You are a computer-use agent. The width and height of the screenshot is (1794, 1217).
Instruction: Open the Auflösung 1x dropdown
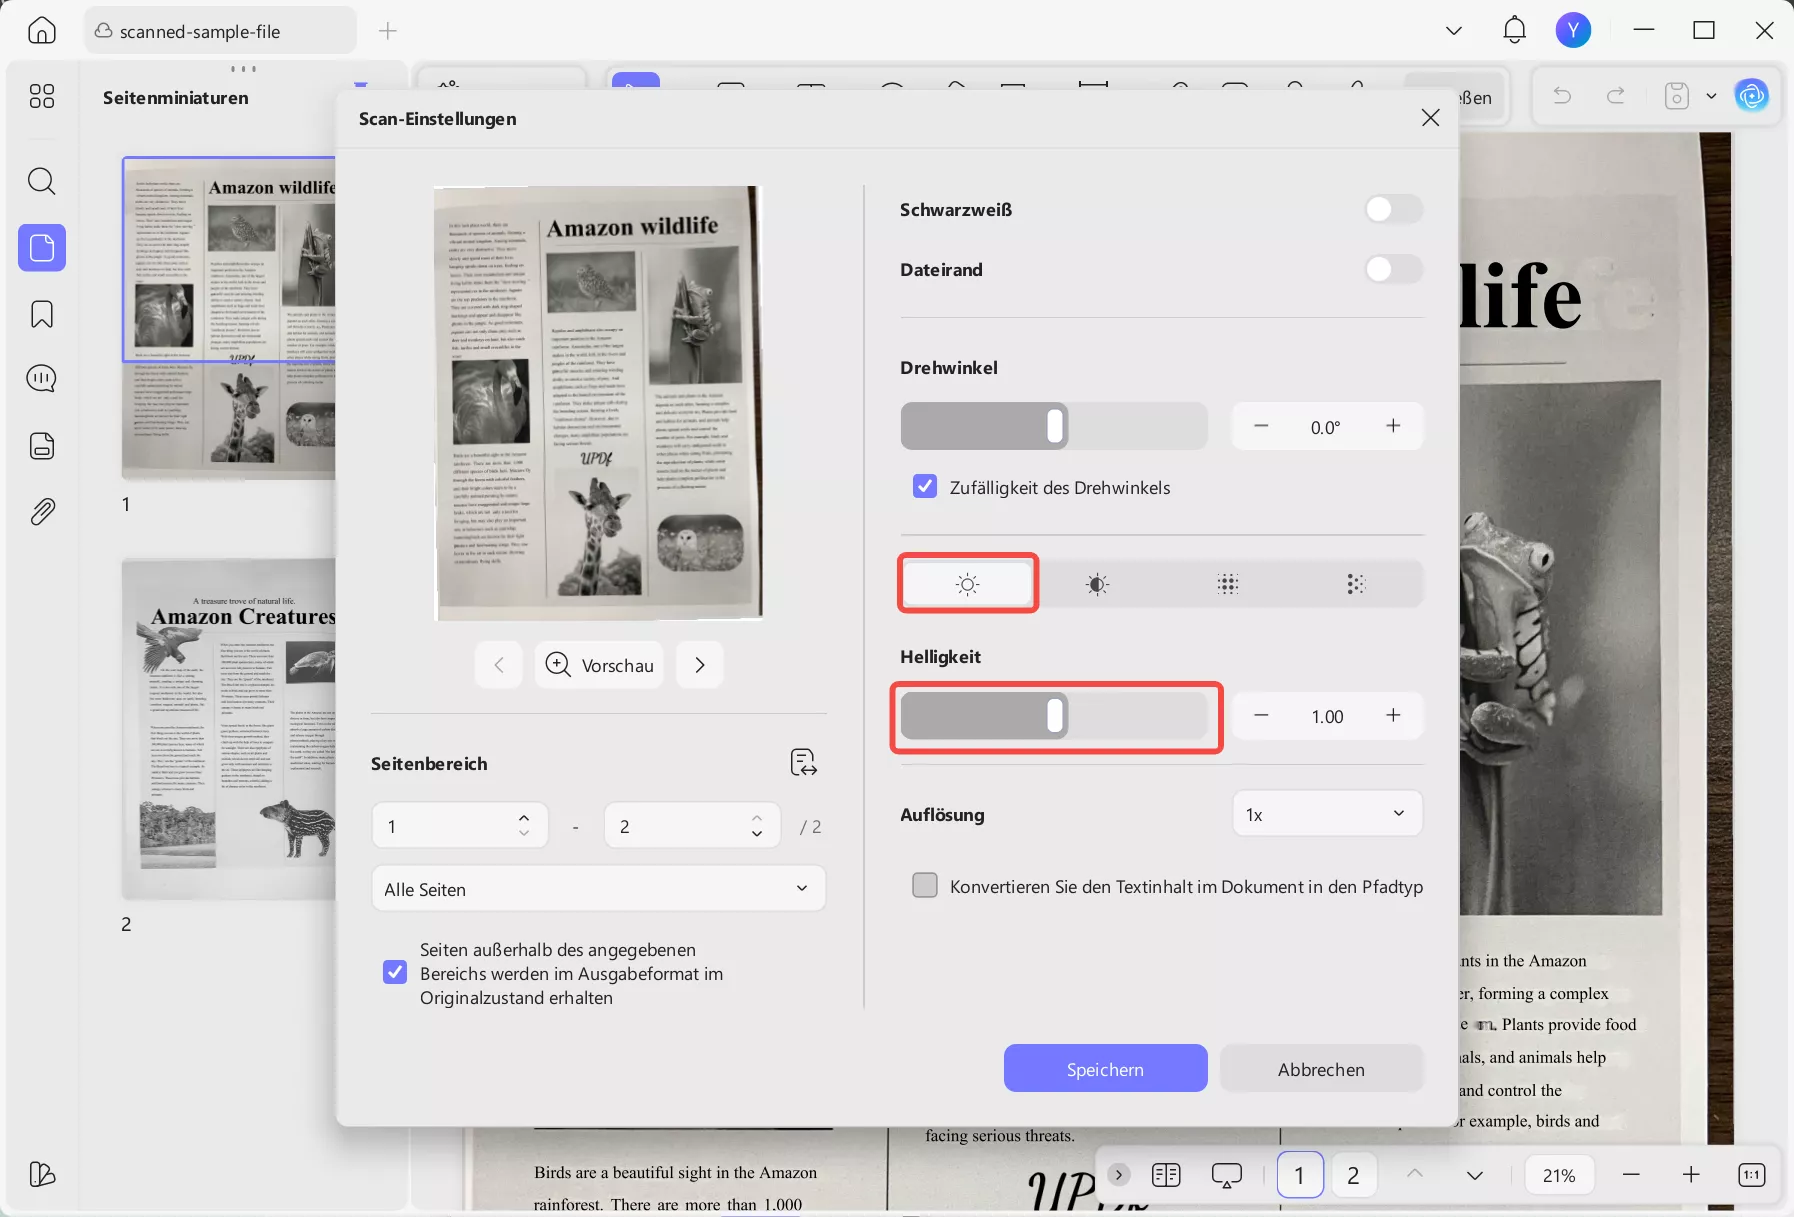pos(1327,814)
